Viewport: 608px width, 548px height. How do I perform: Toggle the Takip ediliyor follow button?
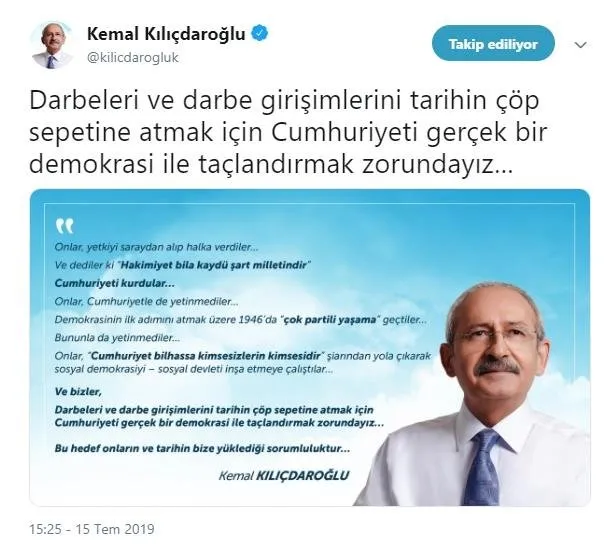pos(493,43)
